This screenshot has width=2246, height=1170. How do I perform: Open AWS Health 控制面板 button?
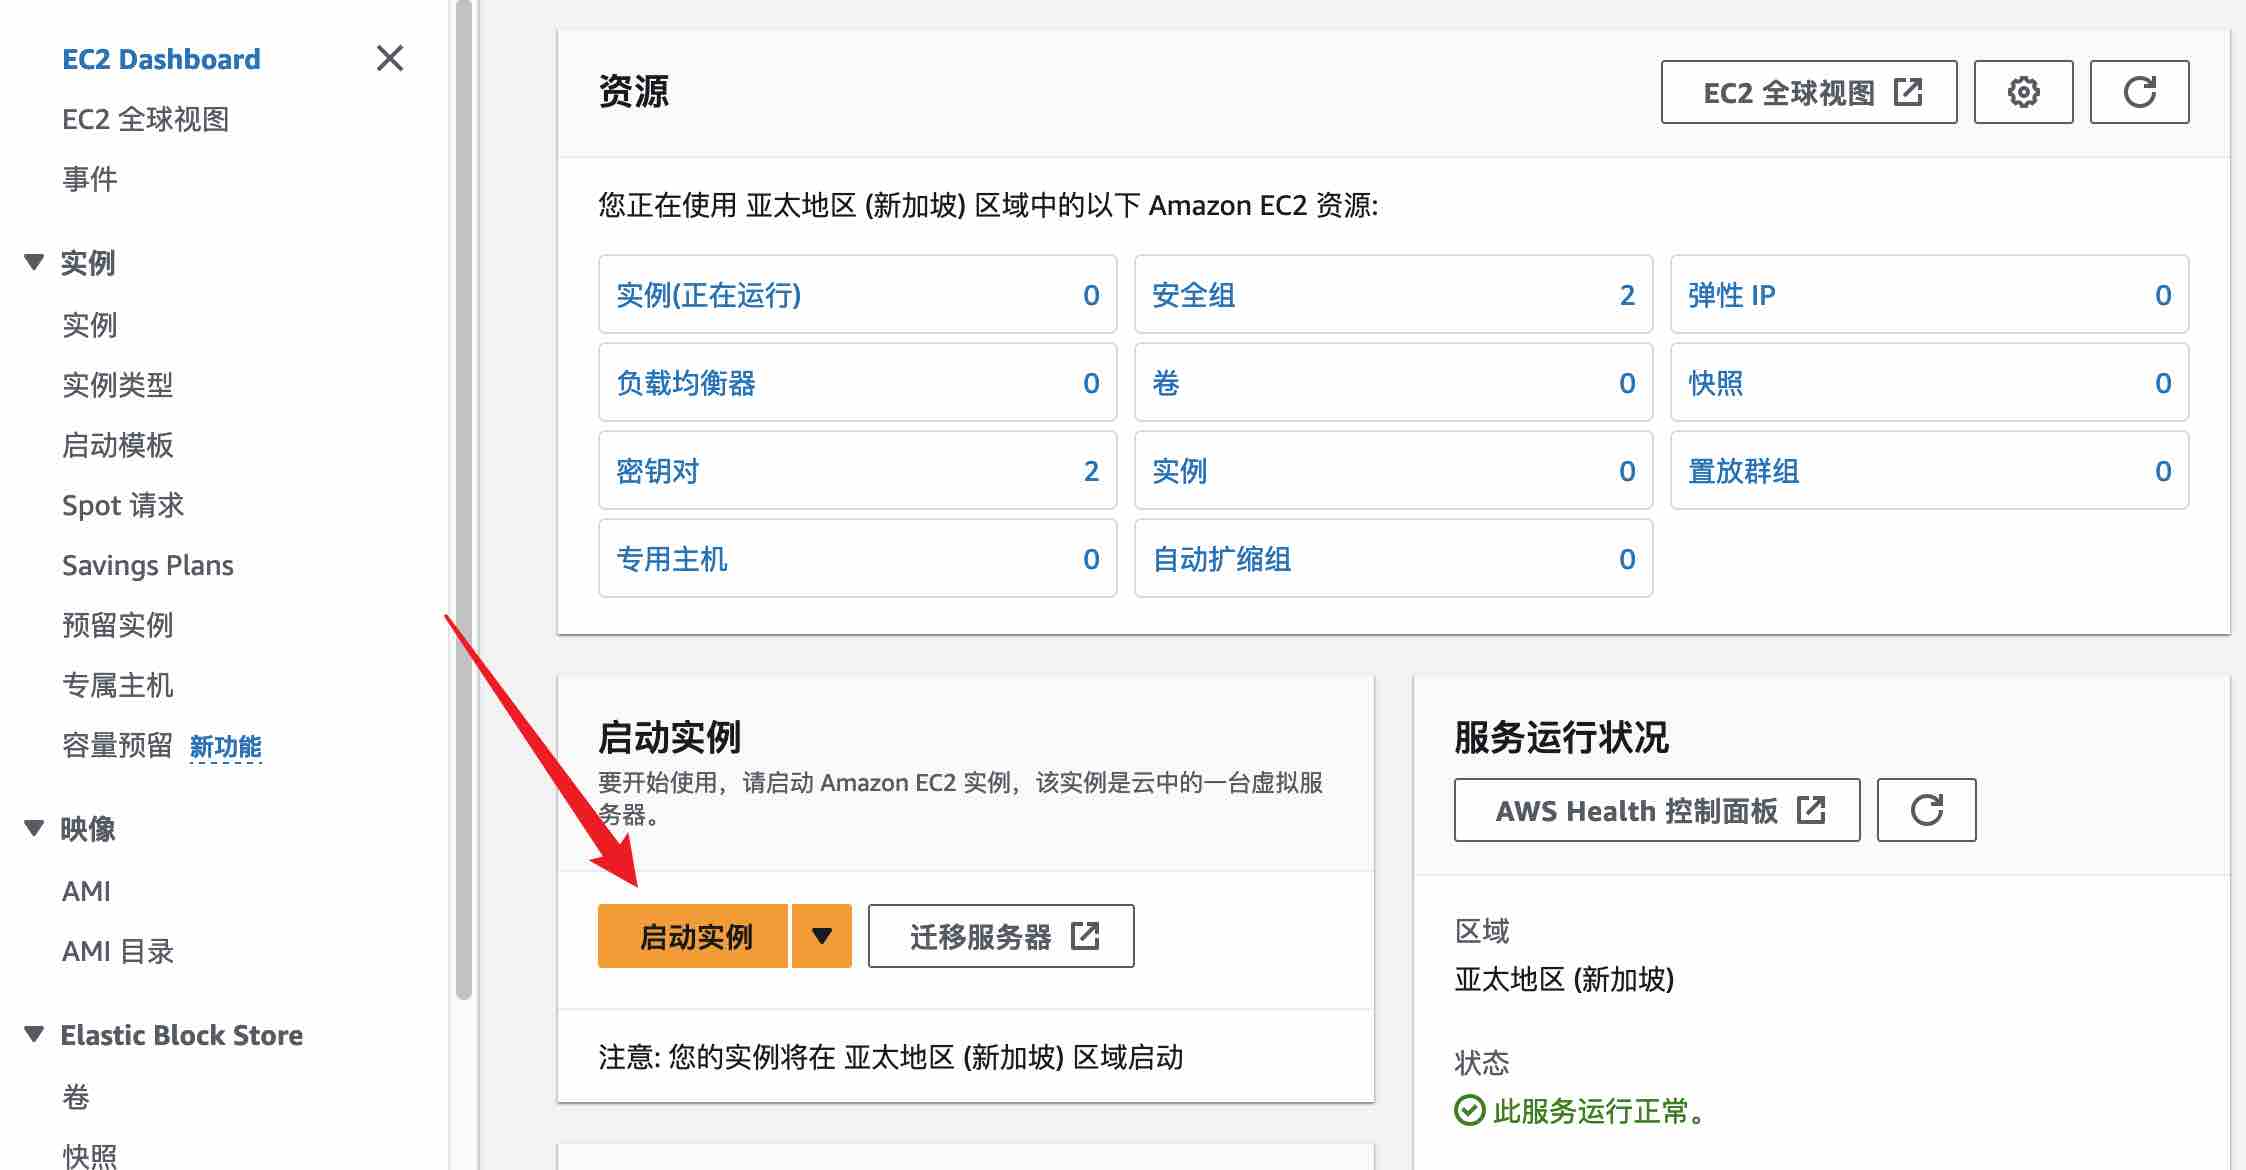click(1657, 810)
